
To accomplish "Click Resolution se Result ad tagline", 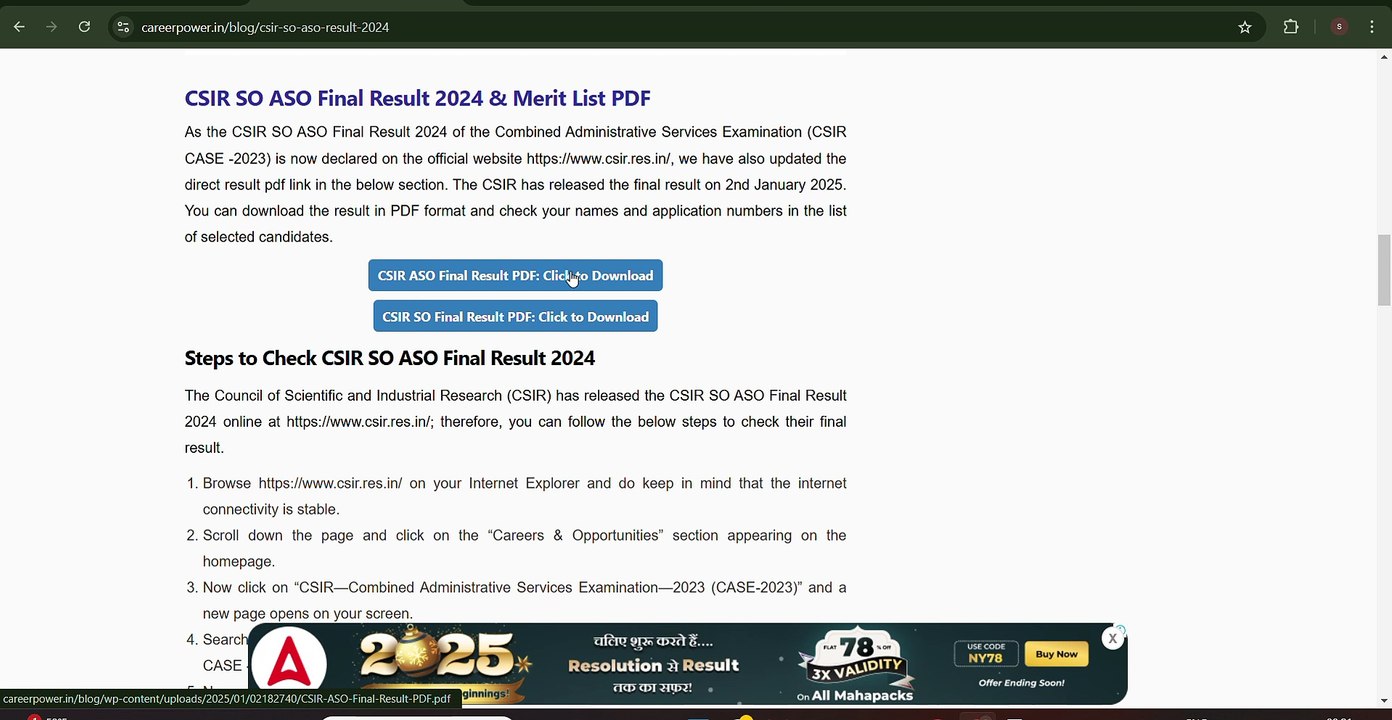I will coord(653,665).
